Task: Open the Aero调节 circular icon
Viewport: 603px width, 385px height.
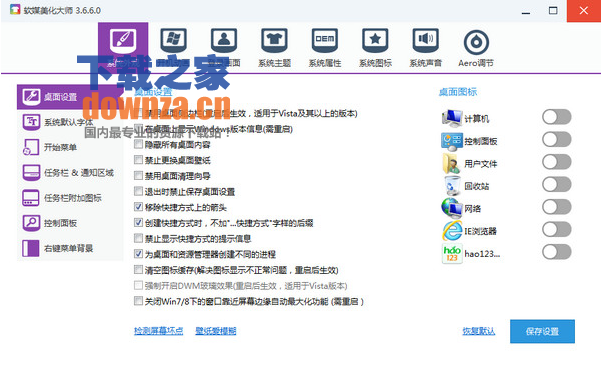Action: pyautogui.click(x=476, y=42)
